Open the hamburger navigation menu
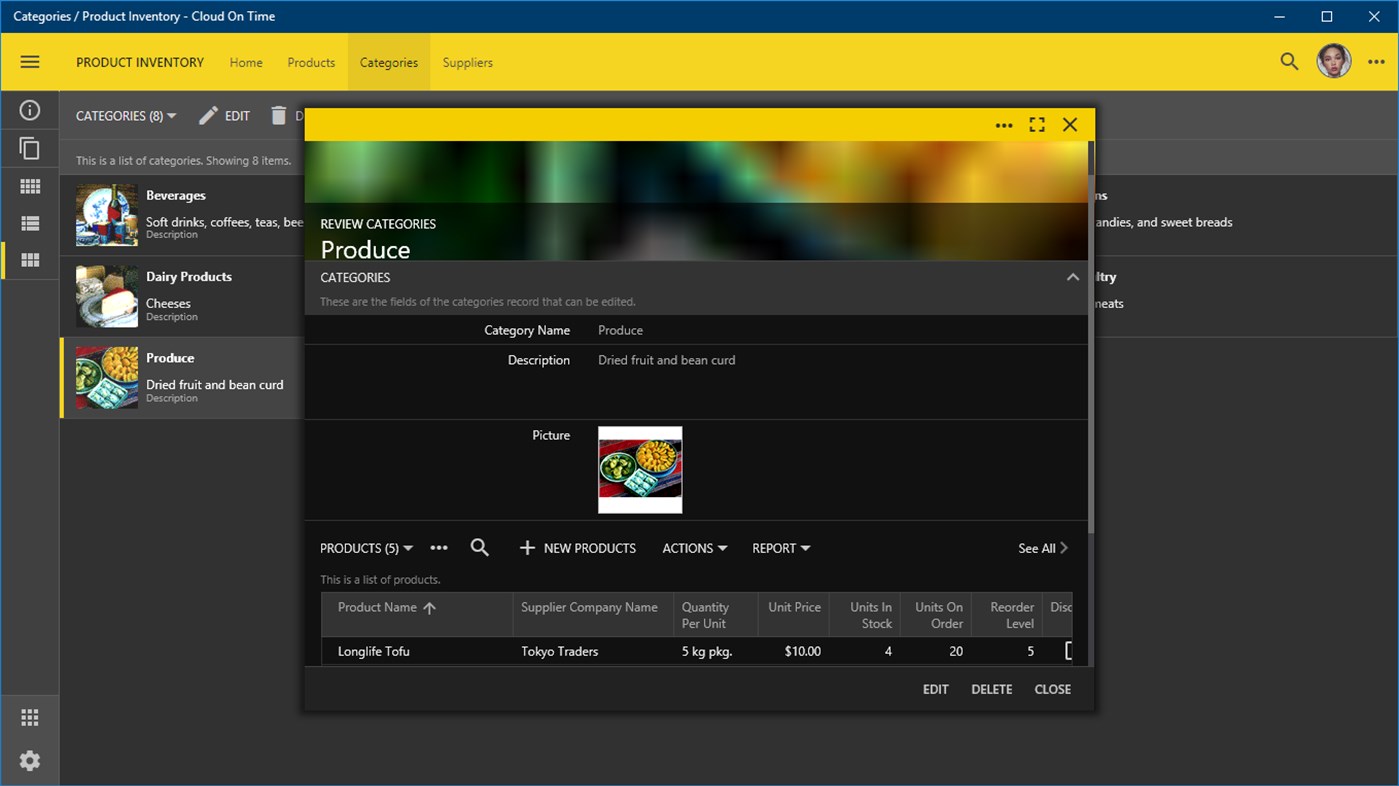This screenshot has height=786, width=1399. tap(30, 61)
